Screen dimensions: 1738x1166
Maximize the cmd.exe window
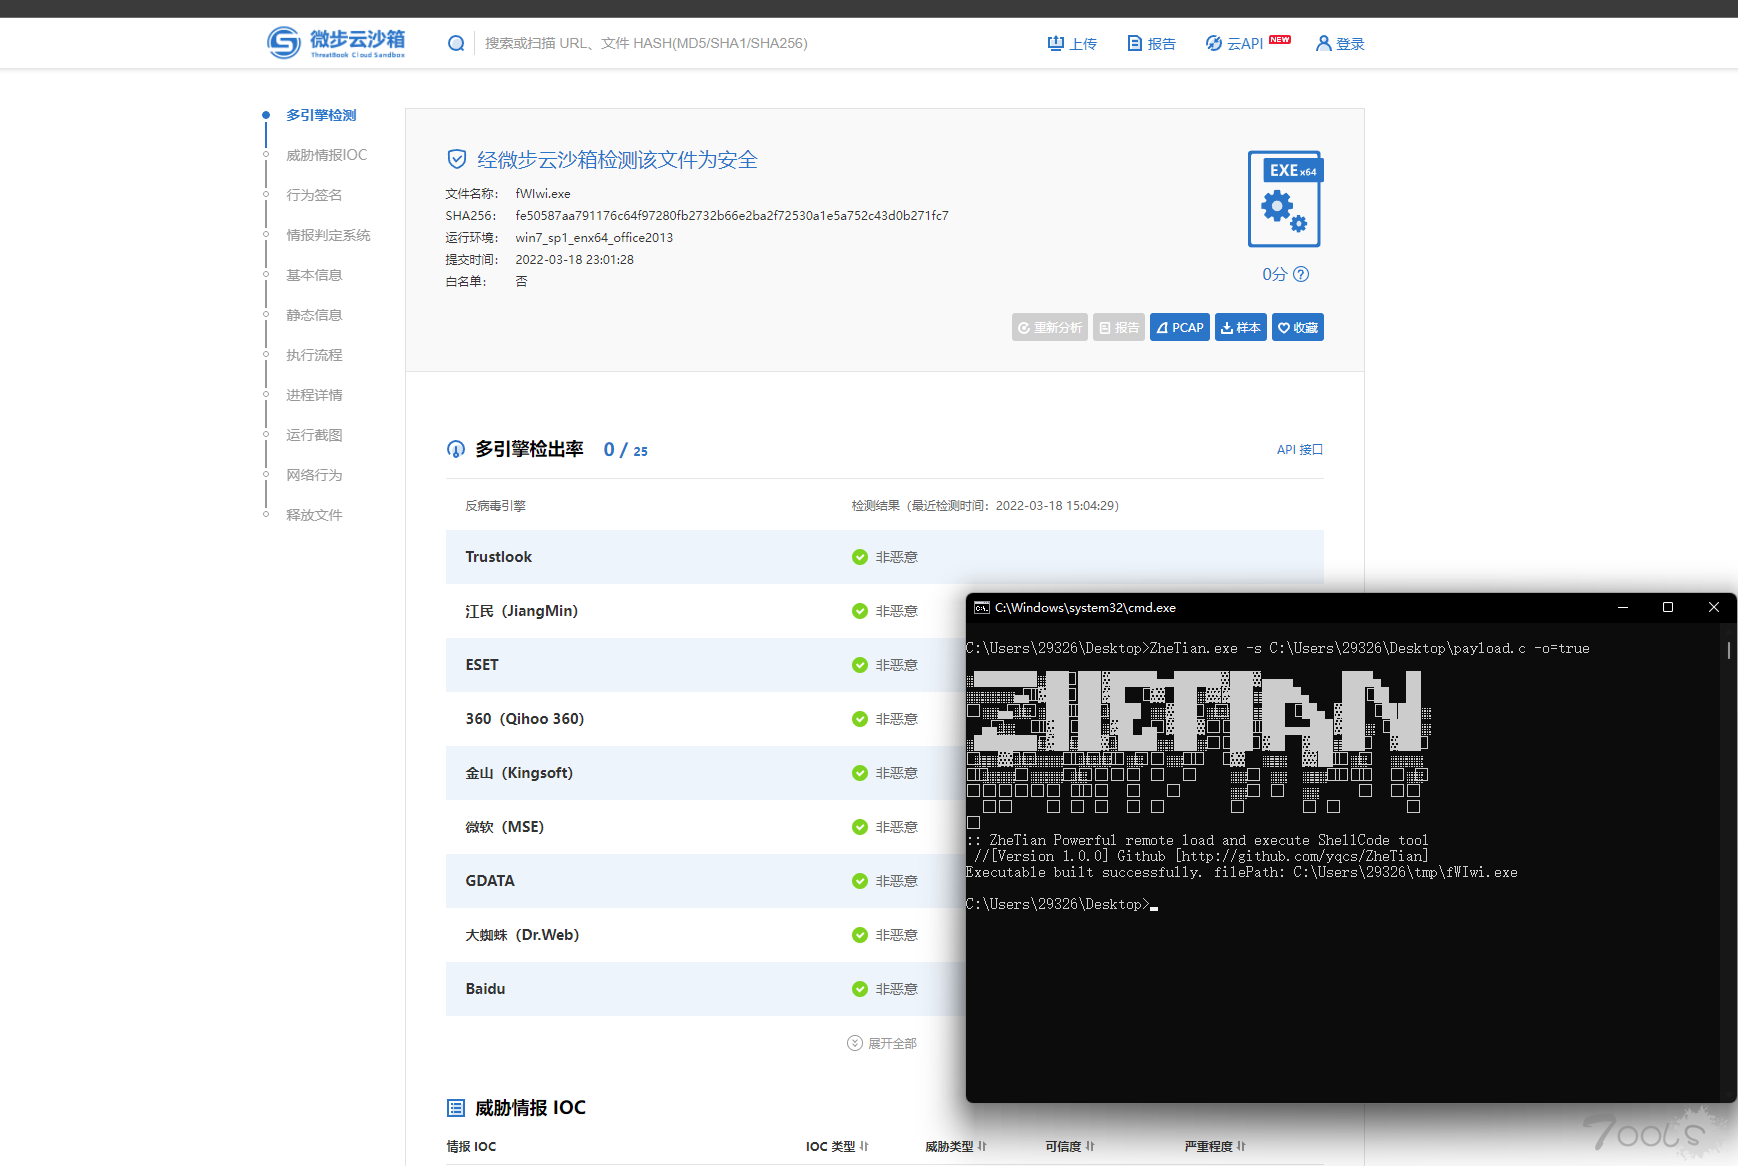[1668, 607]
